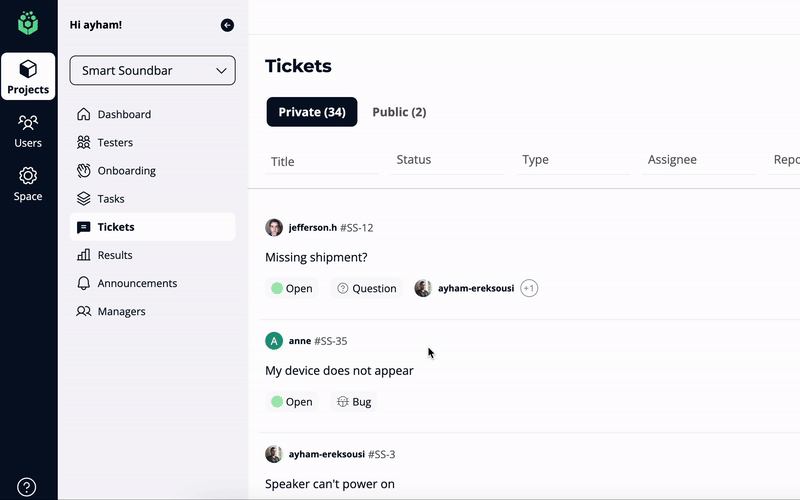This screenshot has height=500, width=800.
Task: Click the ayham-ereksousi assignee name on SS-12
Action: (476, 288)
